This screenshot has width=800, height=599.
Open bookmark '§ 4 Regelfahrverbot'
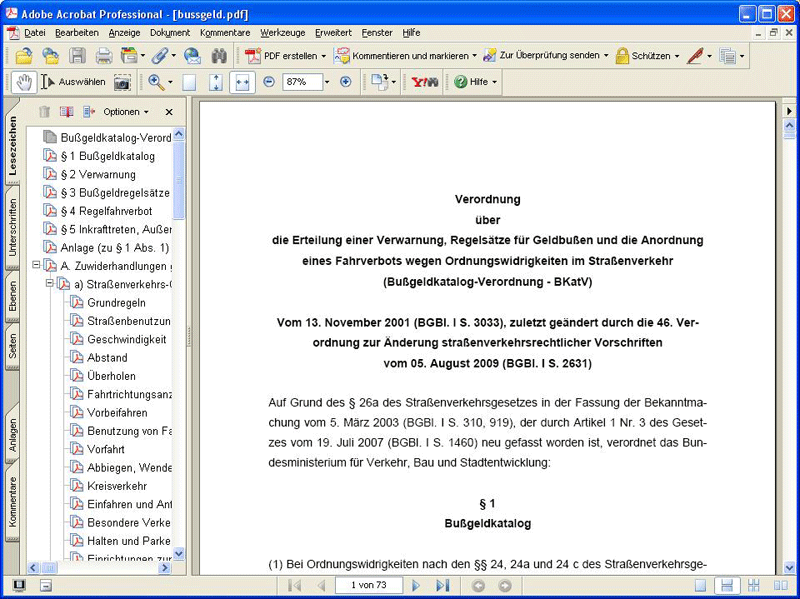(x=106, y=211)
